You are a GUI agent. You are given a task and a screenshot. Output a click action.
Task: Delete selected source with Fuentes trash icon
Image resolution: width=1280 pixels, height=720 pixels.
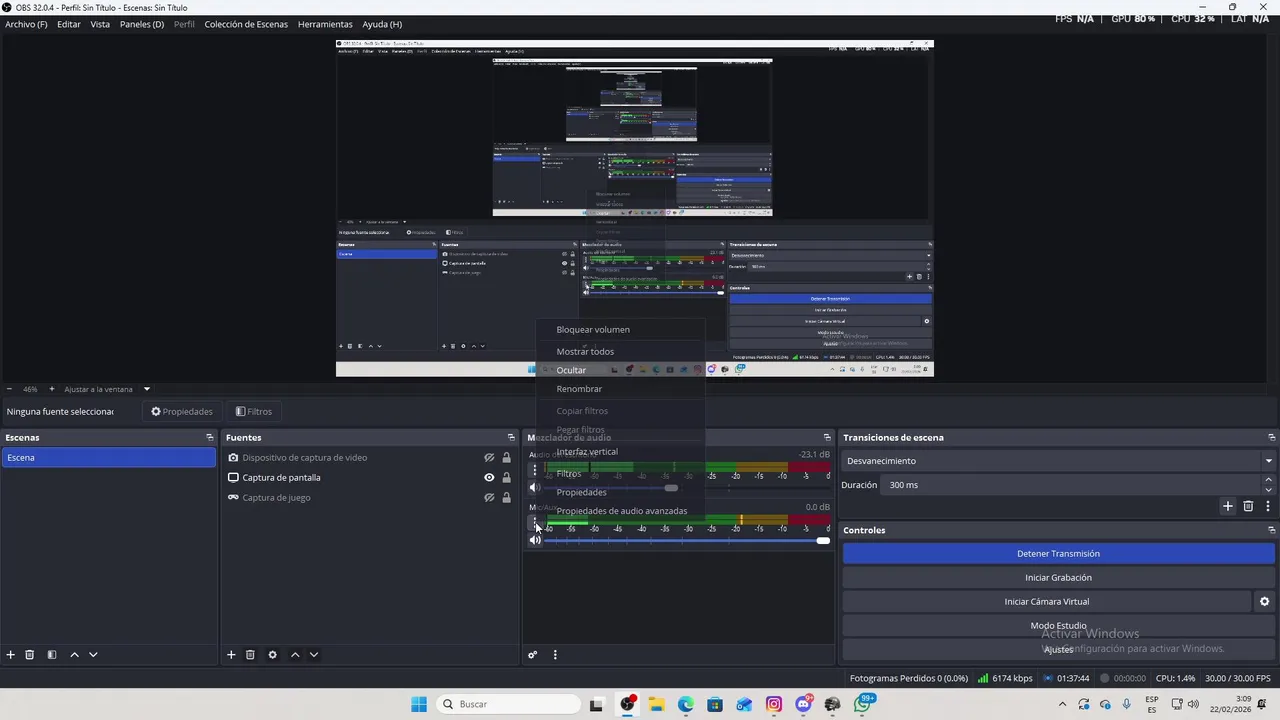coord(250,655)
